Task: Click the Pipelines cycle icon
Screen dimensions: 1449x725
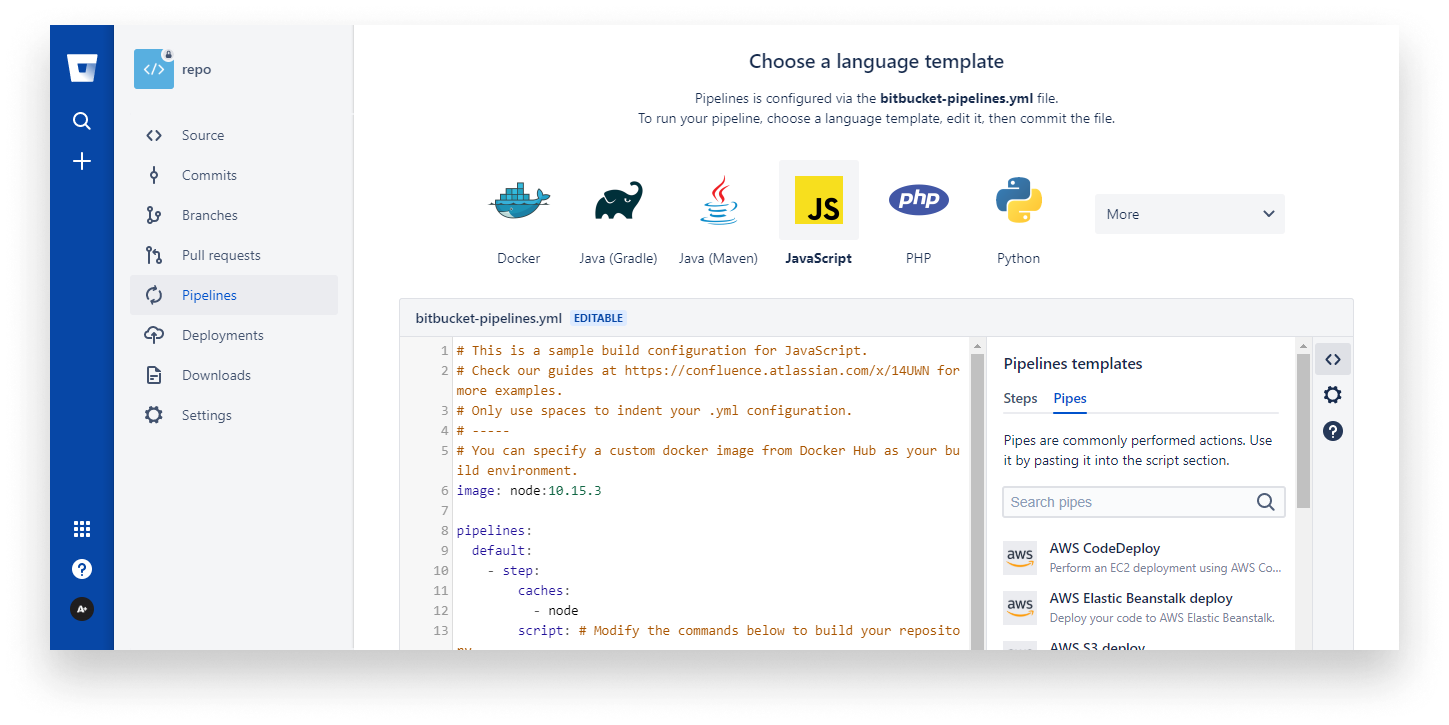Action: point(153,295)
